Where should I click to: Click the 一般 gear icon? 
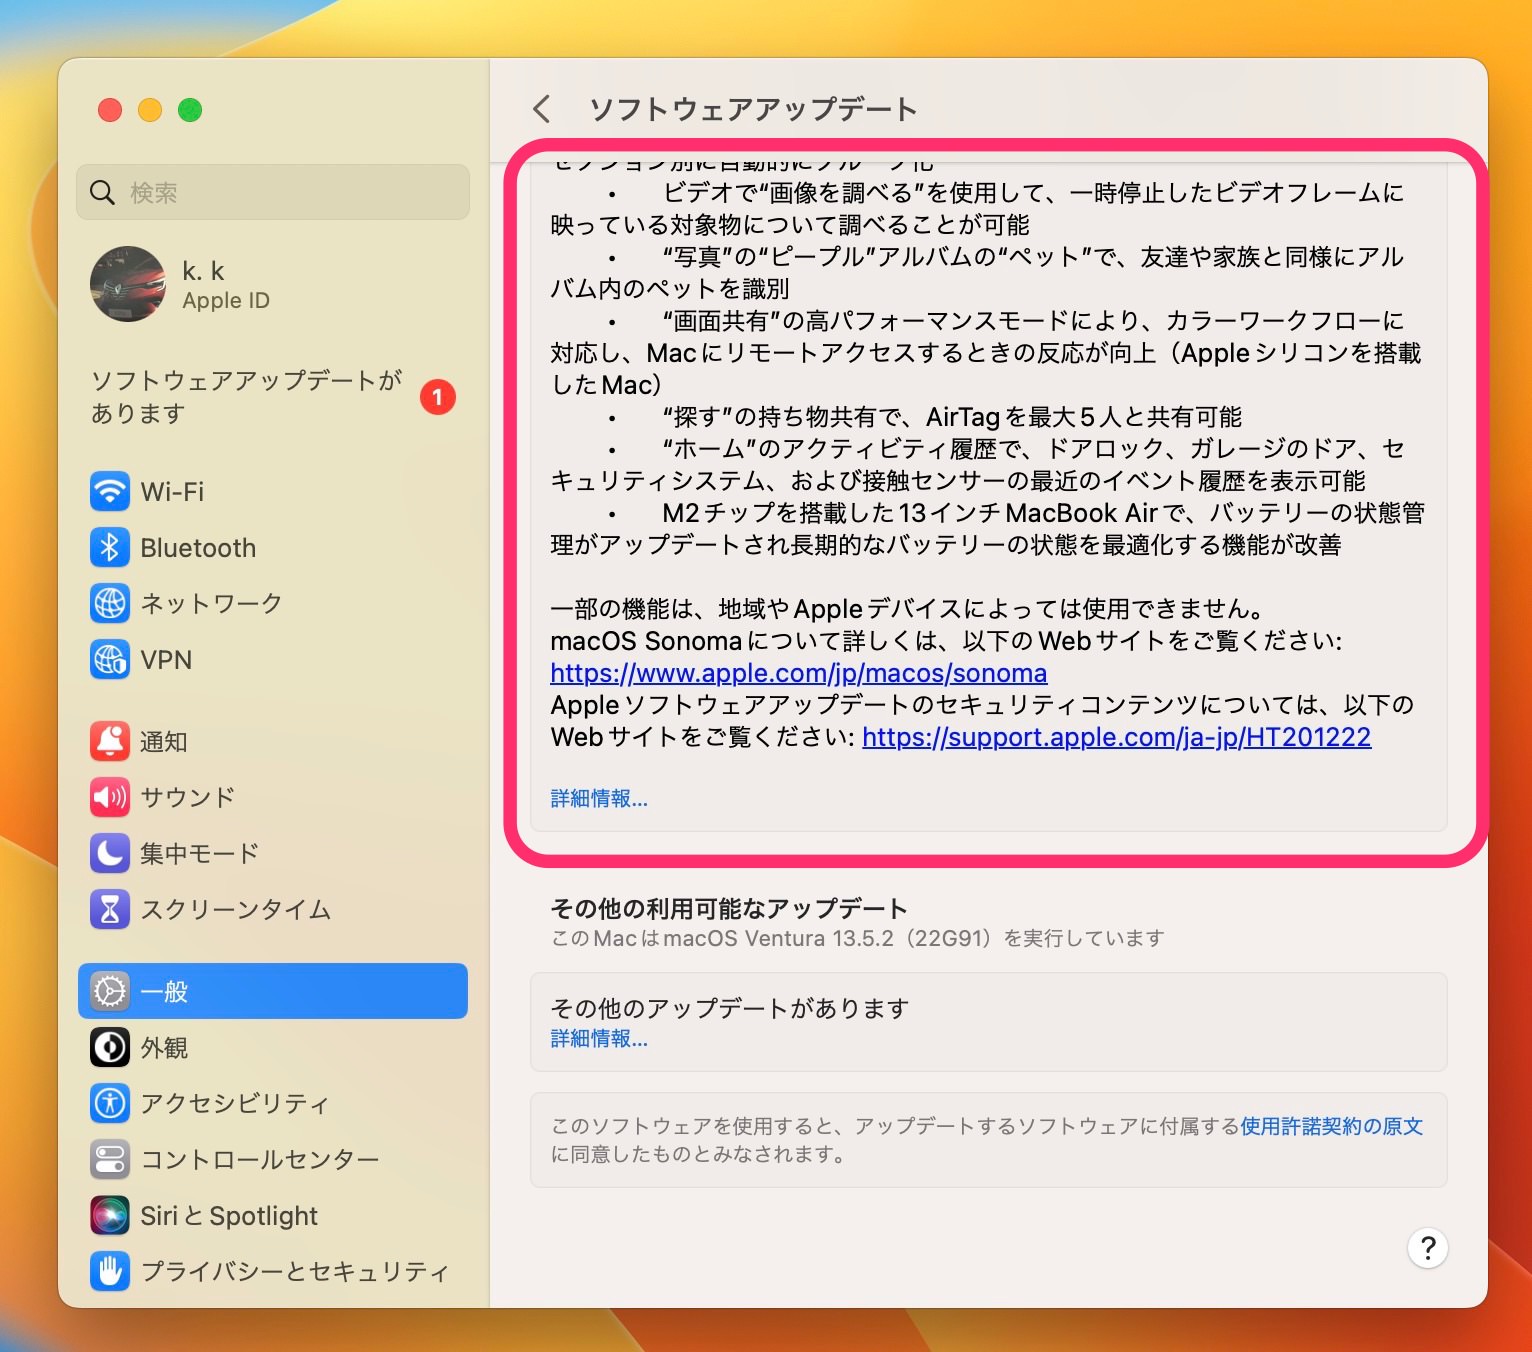pyautogui.click(x=110, y=991)
